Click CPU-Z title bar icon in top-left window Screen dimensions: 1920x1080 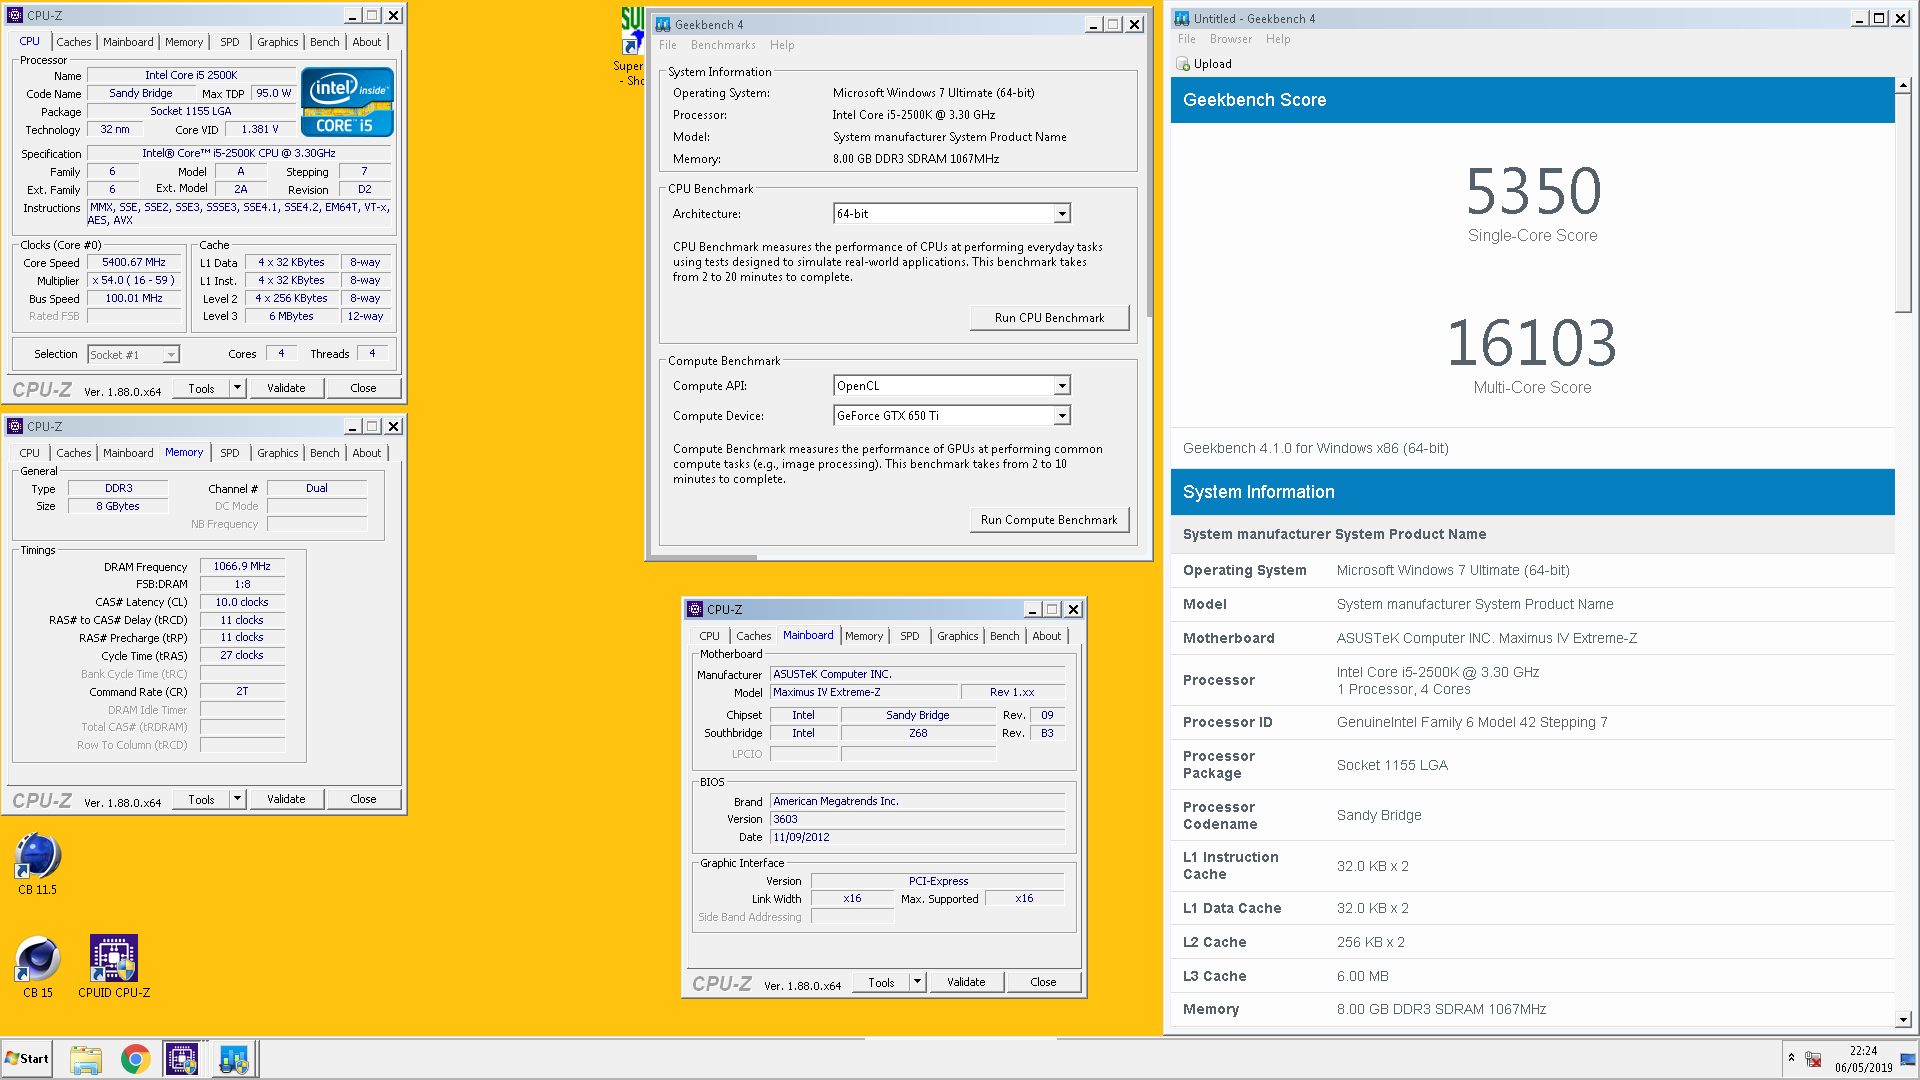click(15, 15)
